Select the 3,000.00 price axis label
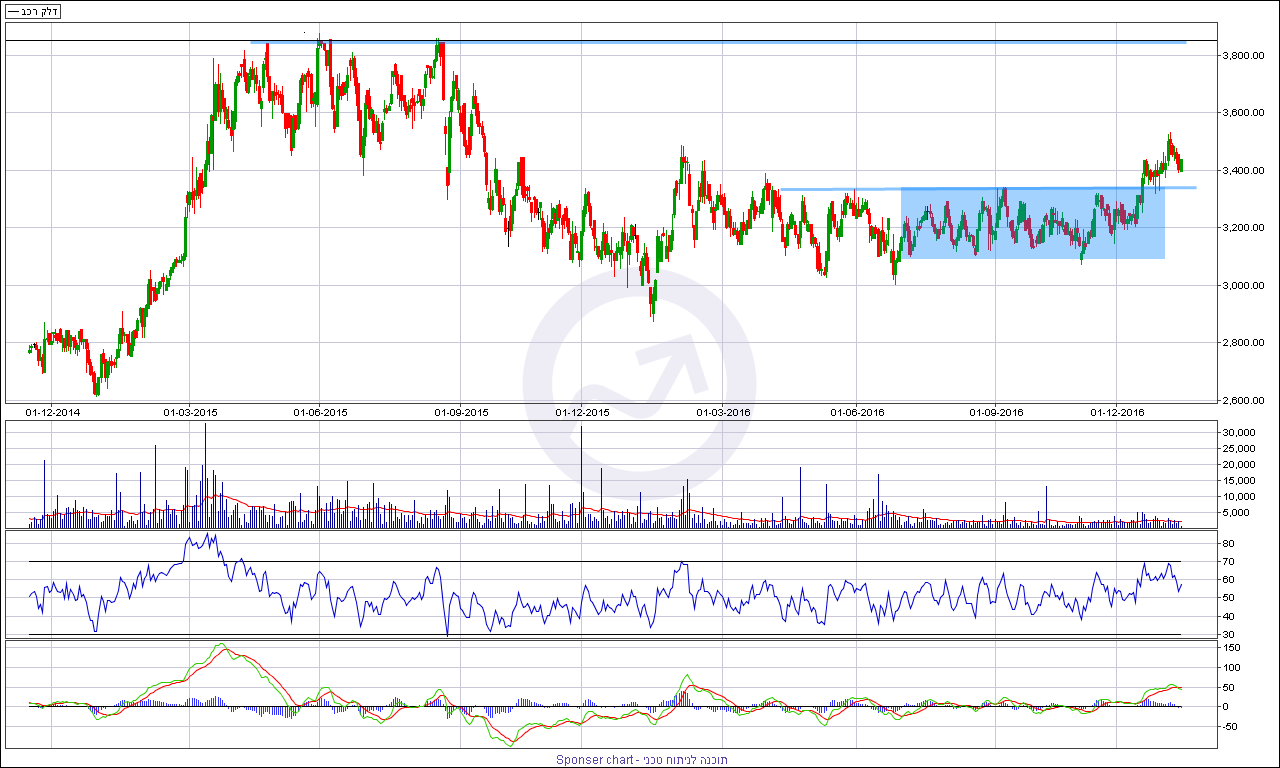This screenshot has width=1280, height=768. coord(1246,286)
